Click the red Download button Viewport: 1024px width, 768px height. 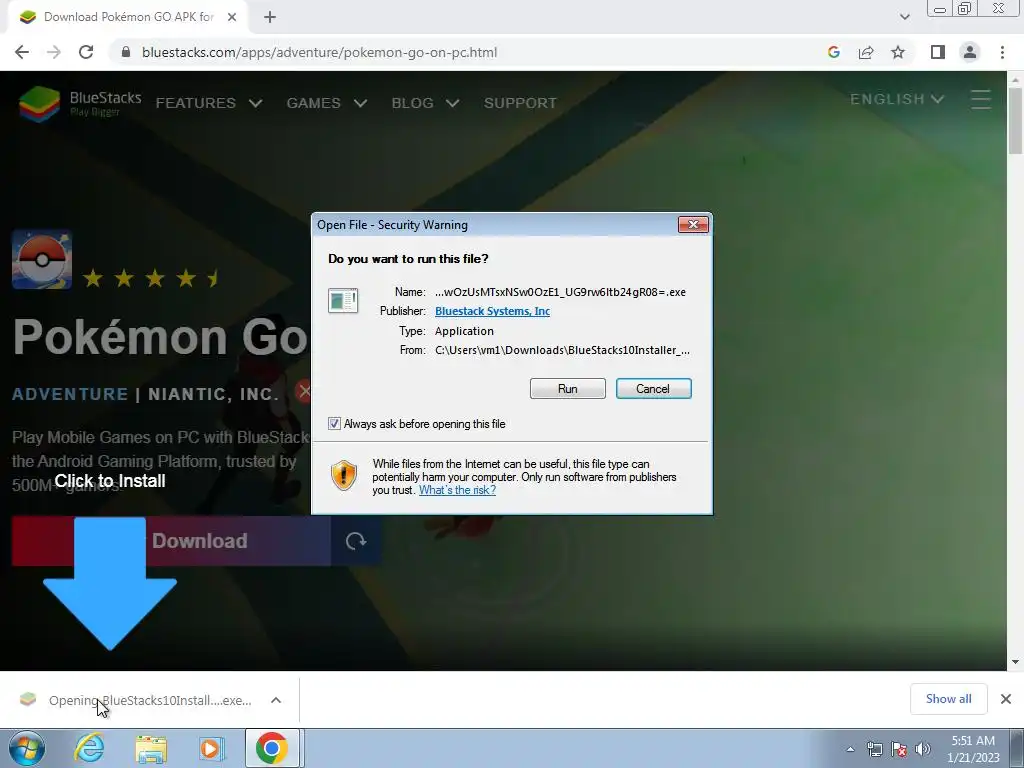click(171, 541)
